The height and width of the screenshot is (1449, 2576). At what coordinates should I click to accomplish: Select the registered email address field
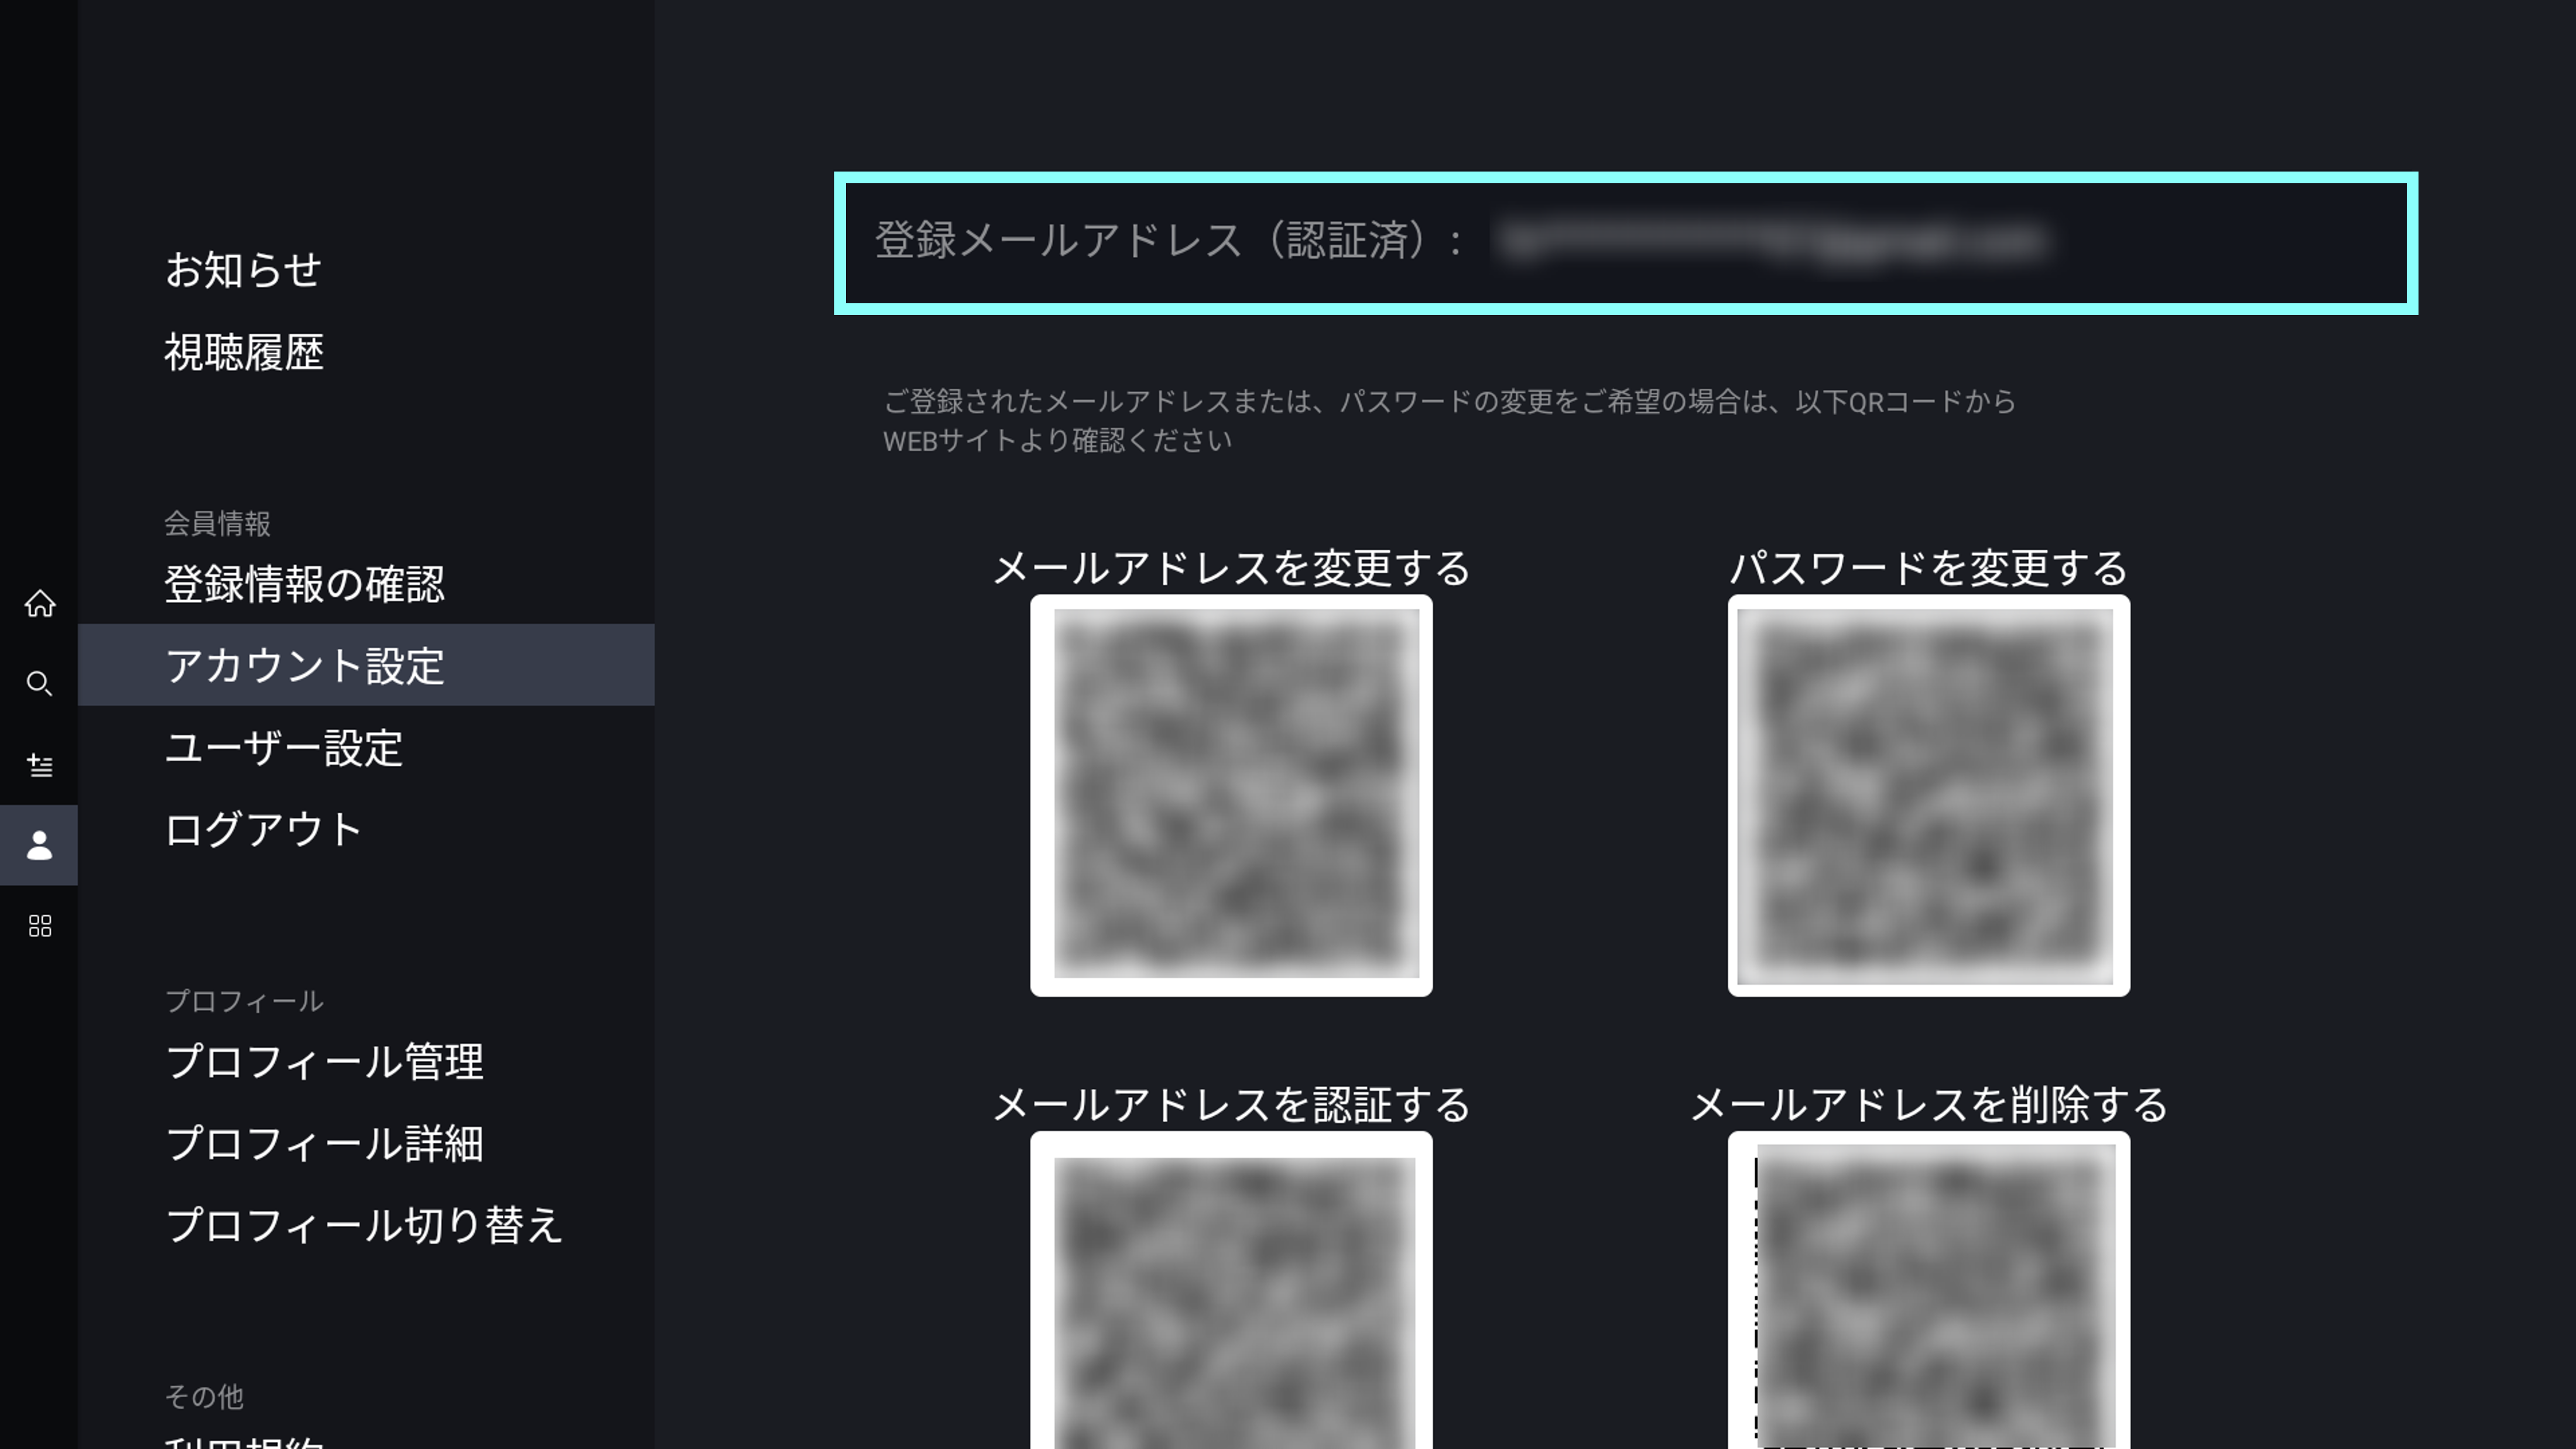coord(1625,243)
